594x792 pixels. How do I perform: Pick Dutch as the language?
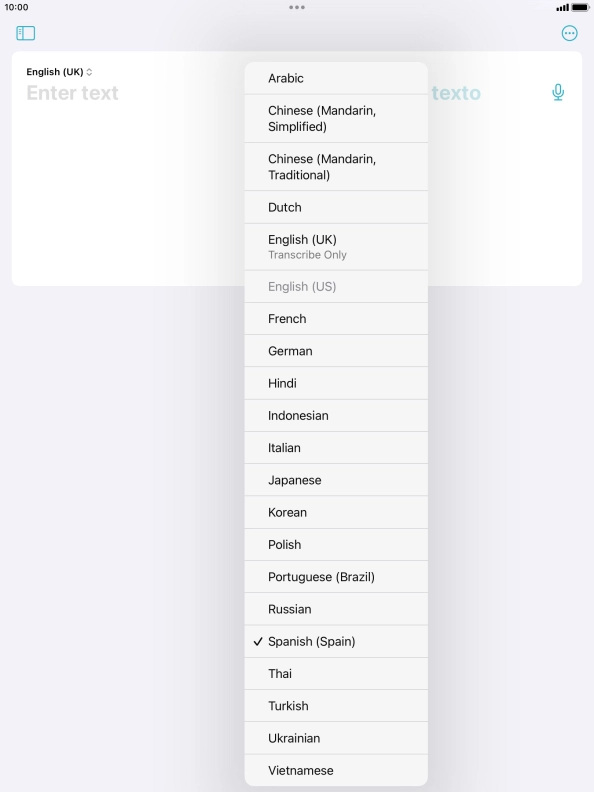pos(336,207)
